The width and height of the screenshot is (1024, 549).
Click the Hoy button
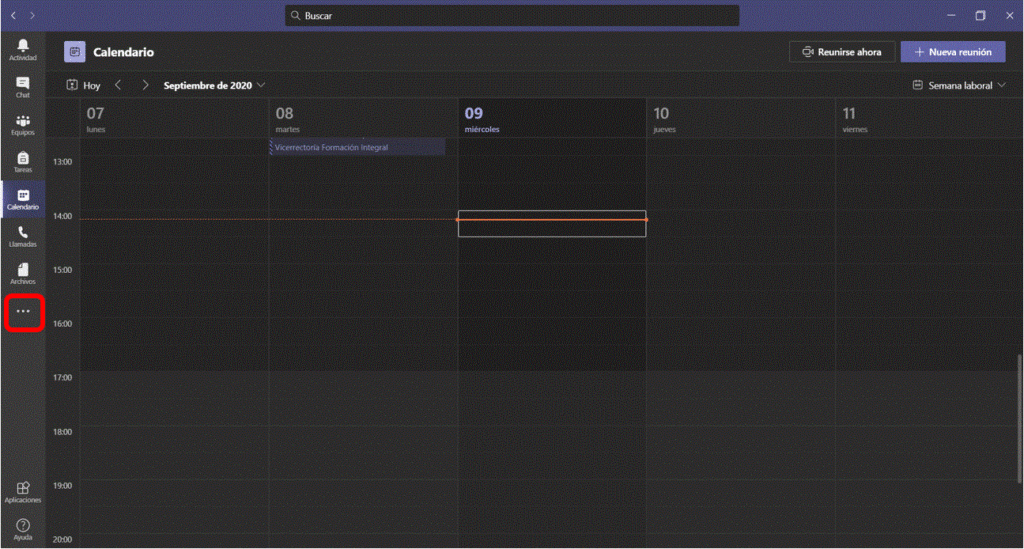(x=84, y=86)
